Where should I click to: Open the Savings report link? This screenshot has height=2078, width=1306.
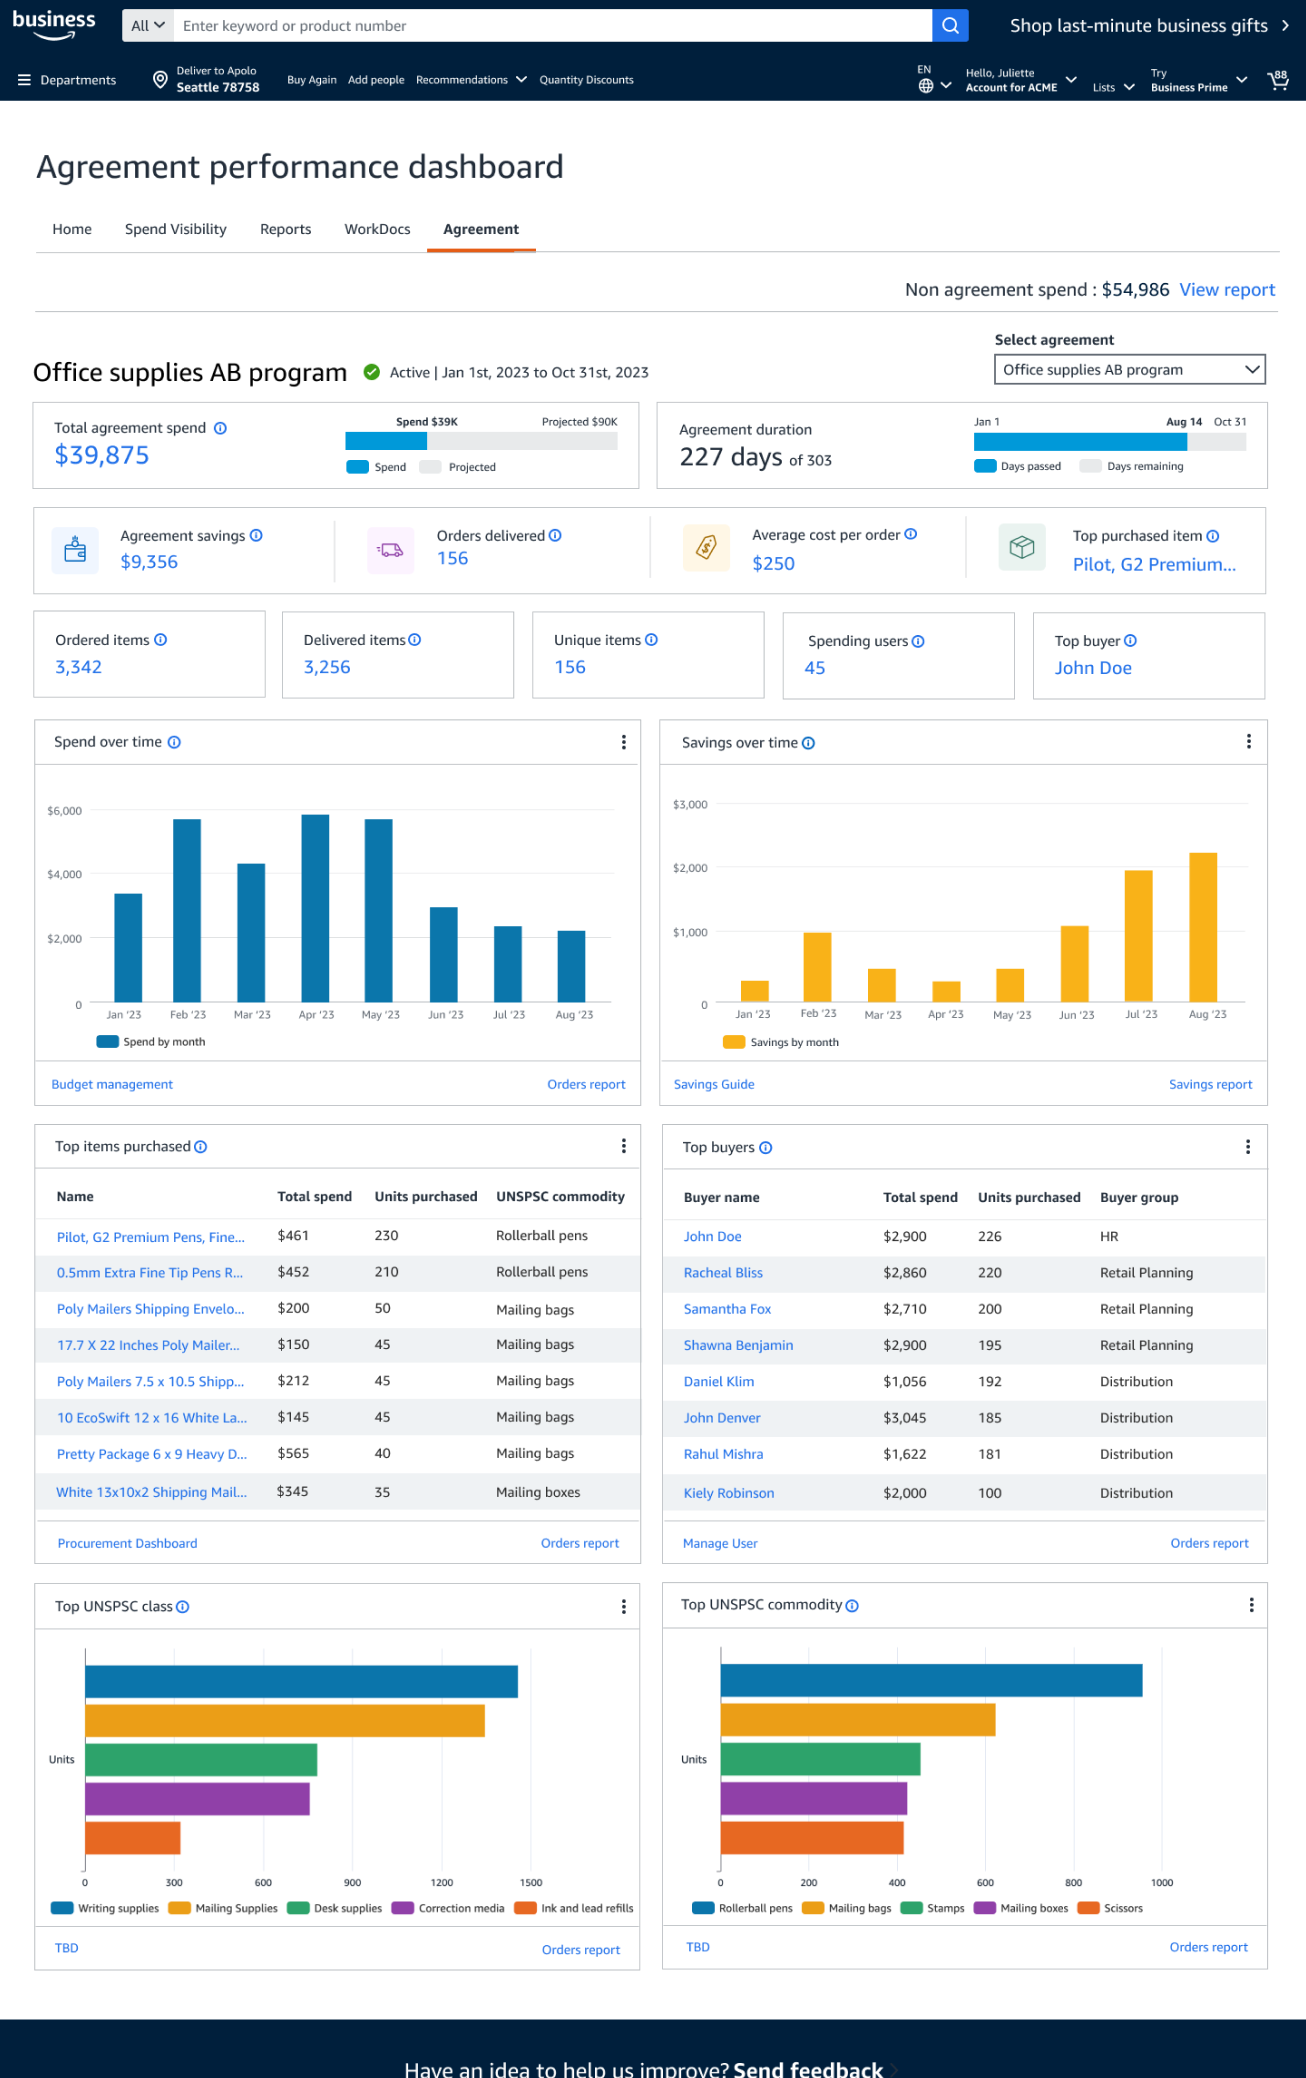[x=1210, y=1084]
